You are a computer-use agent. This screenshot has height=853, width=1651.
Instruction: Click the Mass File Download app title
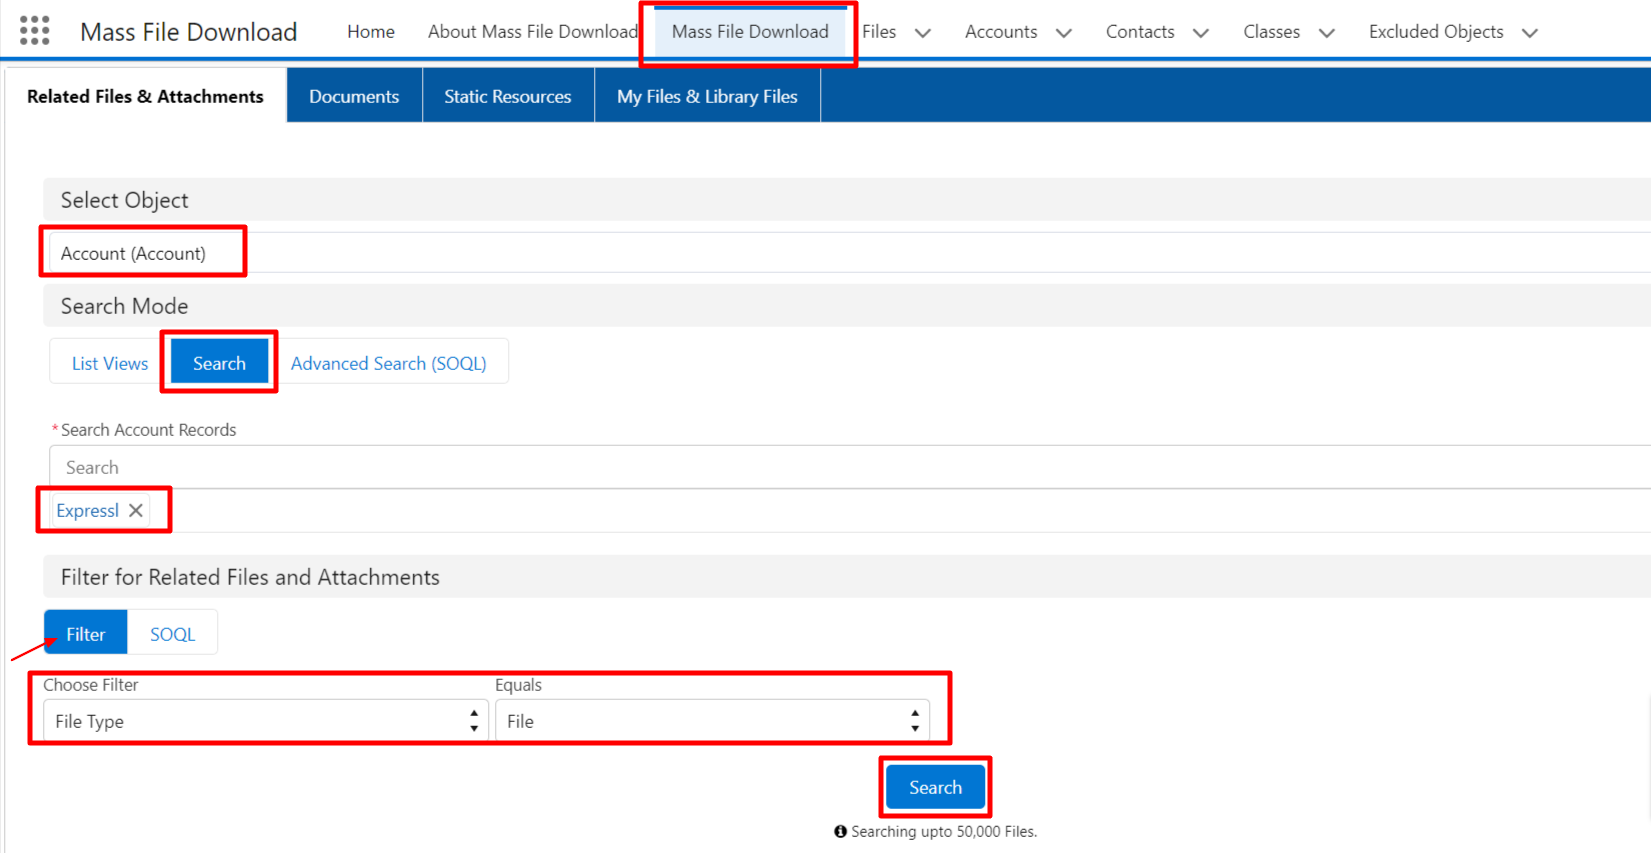[x=188, y=32]
